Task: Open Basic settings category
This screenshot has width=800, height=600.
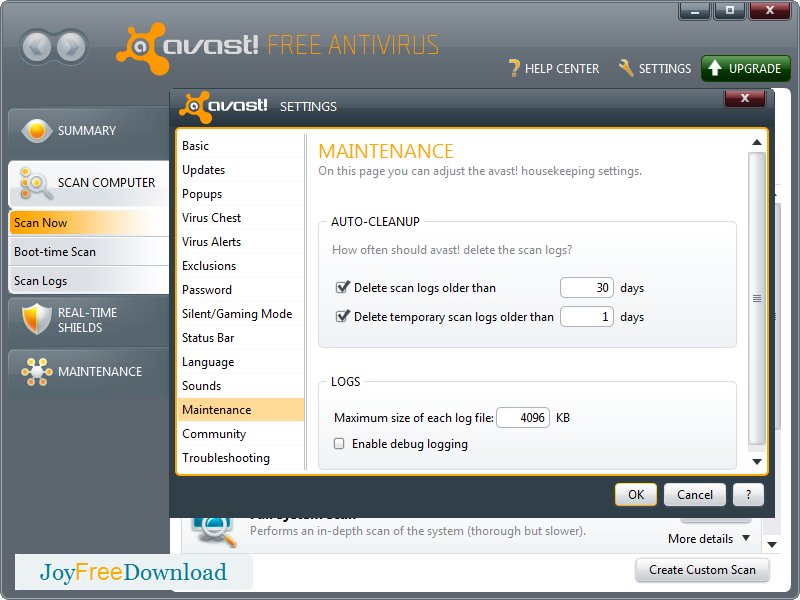Action: click(240, 146)
